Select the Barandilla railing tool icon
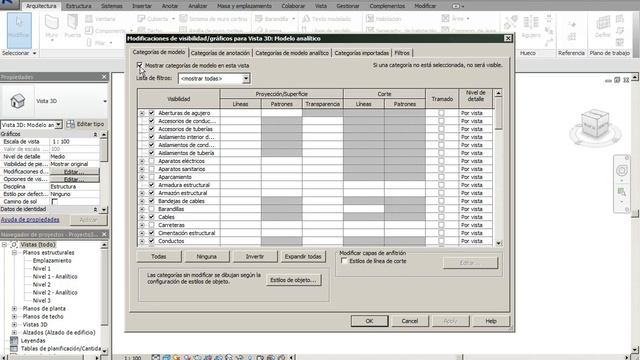 click(259, 19)
